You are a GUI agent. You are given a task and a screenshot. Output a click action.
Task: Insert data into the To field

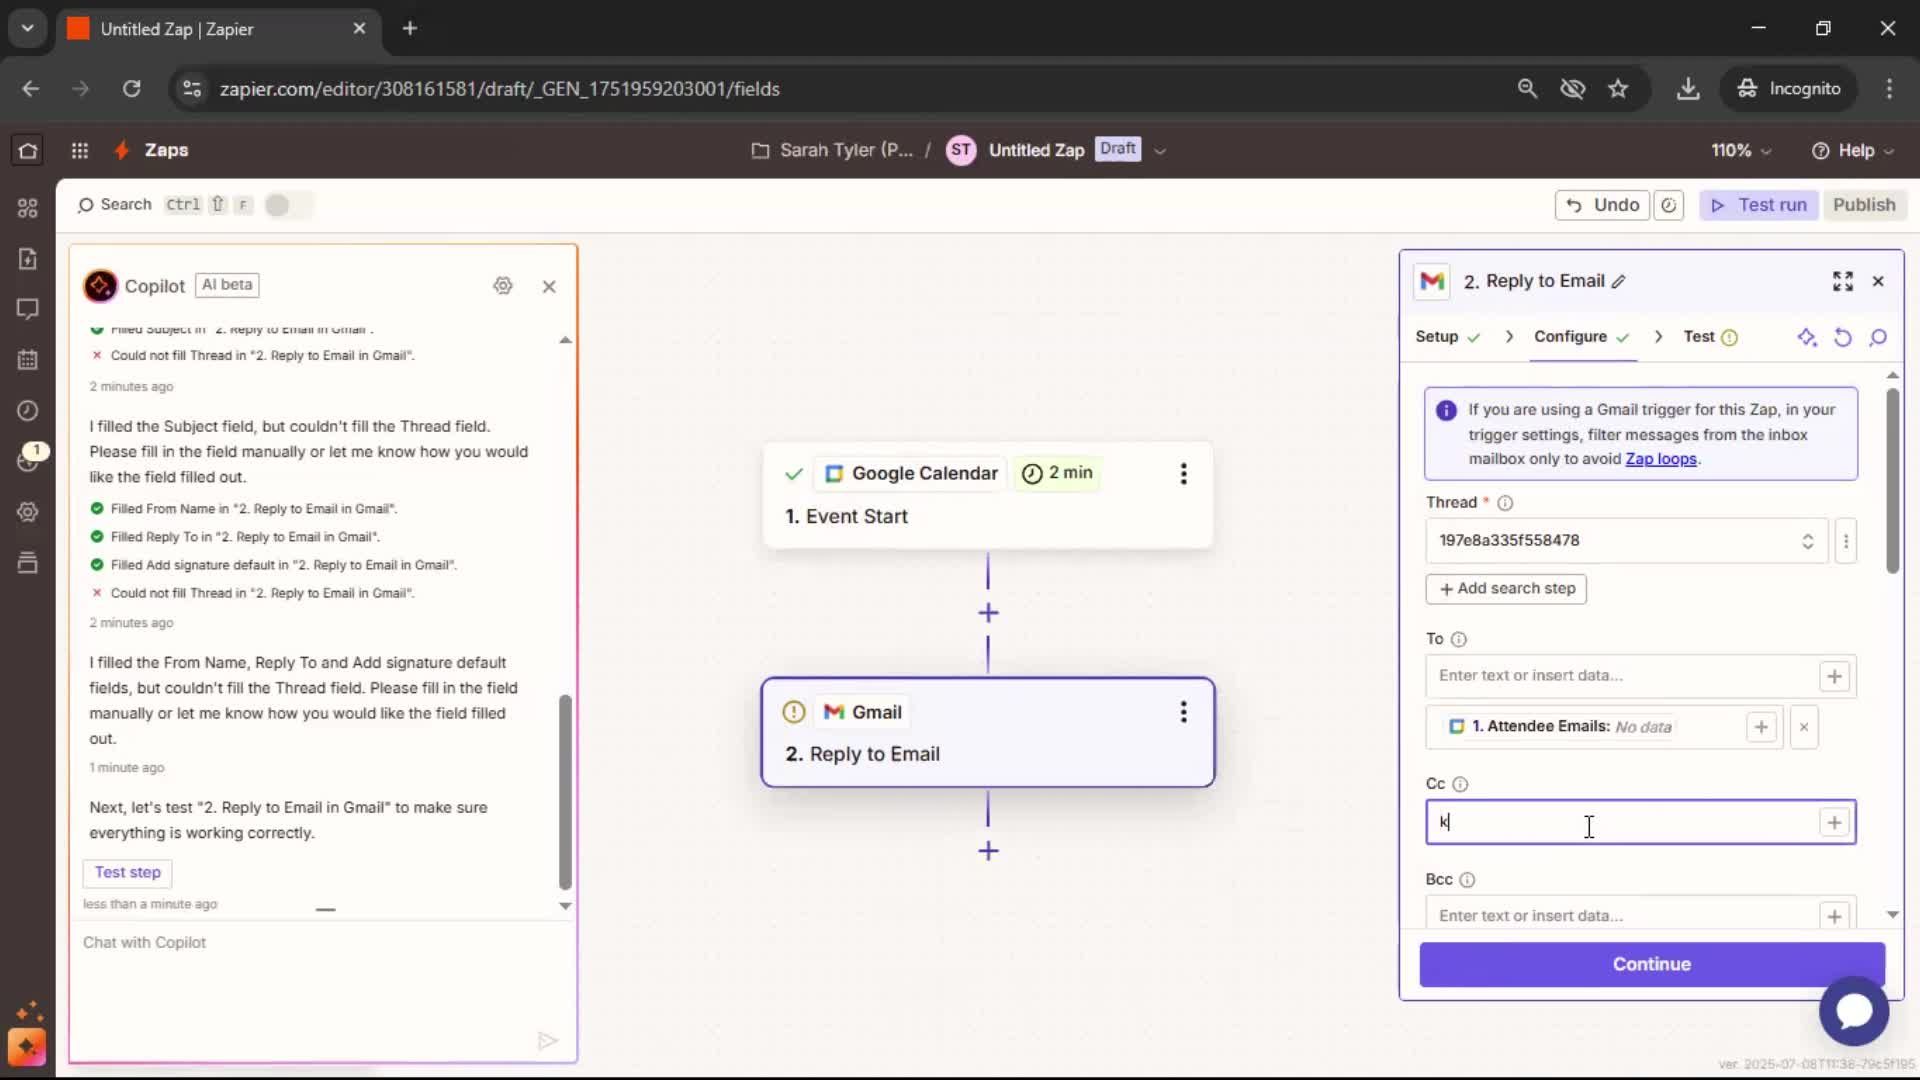(1834, 677)
